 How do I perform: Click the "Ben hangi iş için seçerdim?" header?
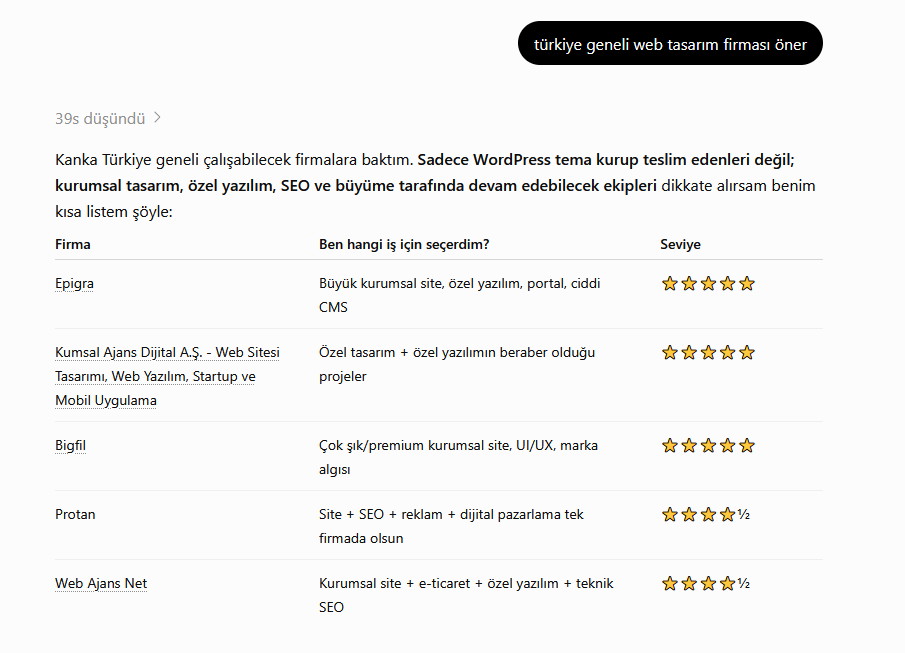click(404, 244)
